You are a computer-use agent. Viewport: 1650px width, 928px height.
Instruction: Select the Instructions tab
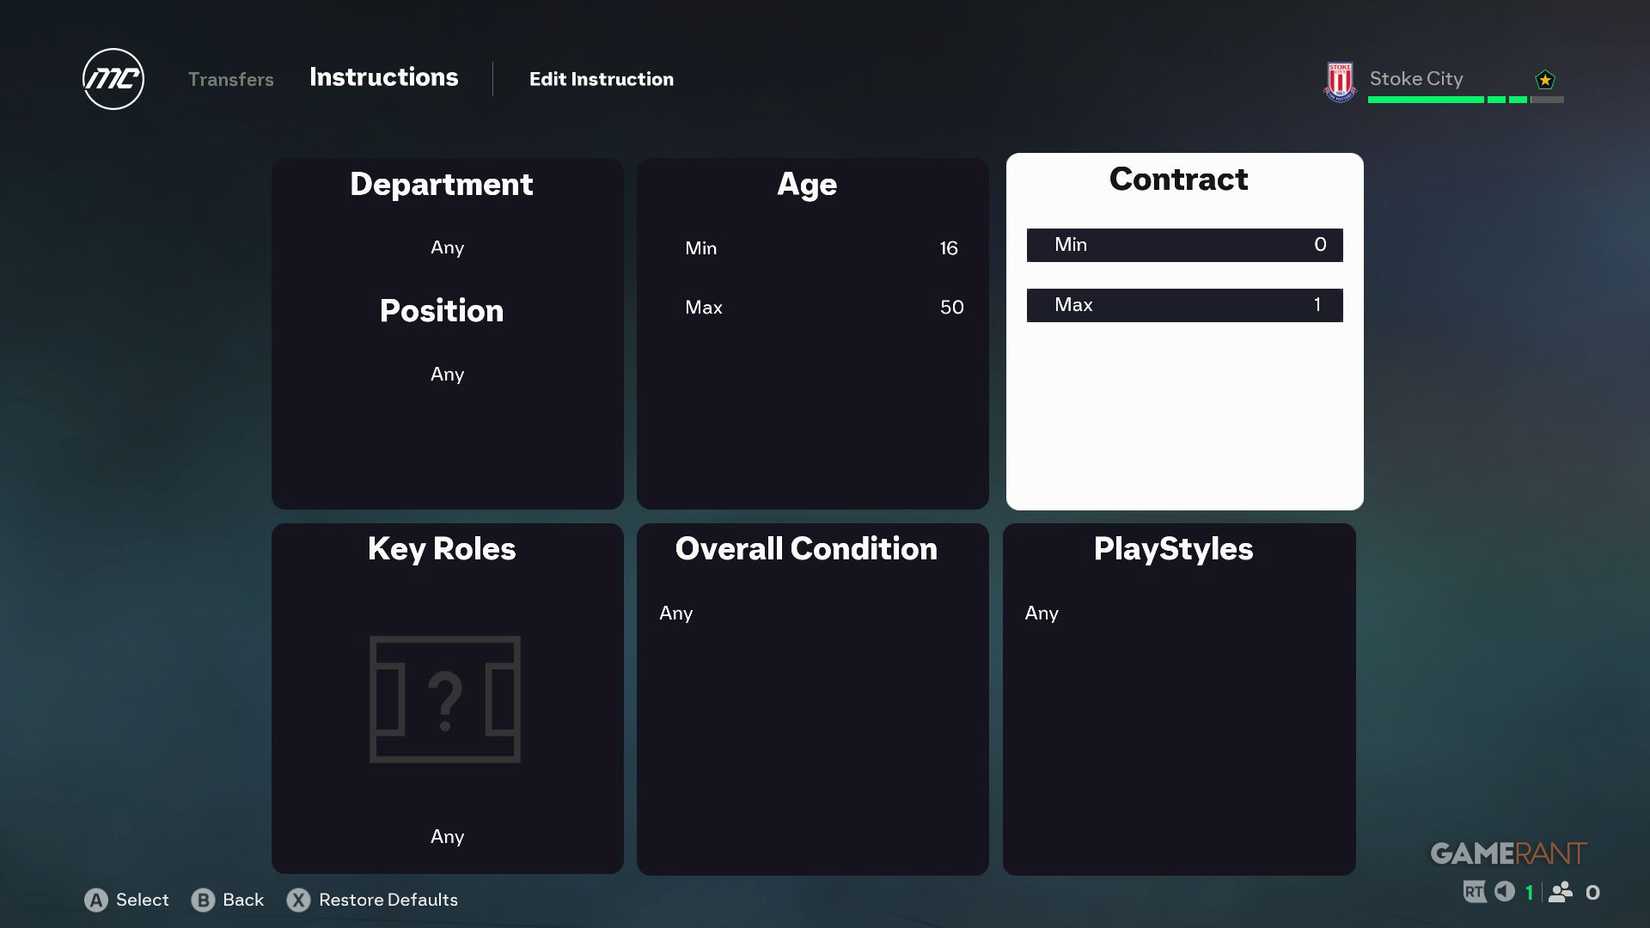click(383, 77)
